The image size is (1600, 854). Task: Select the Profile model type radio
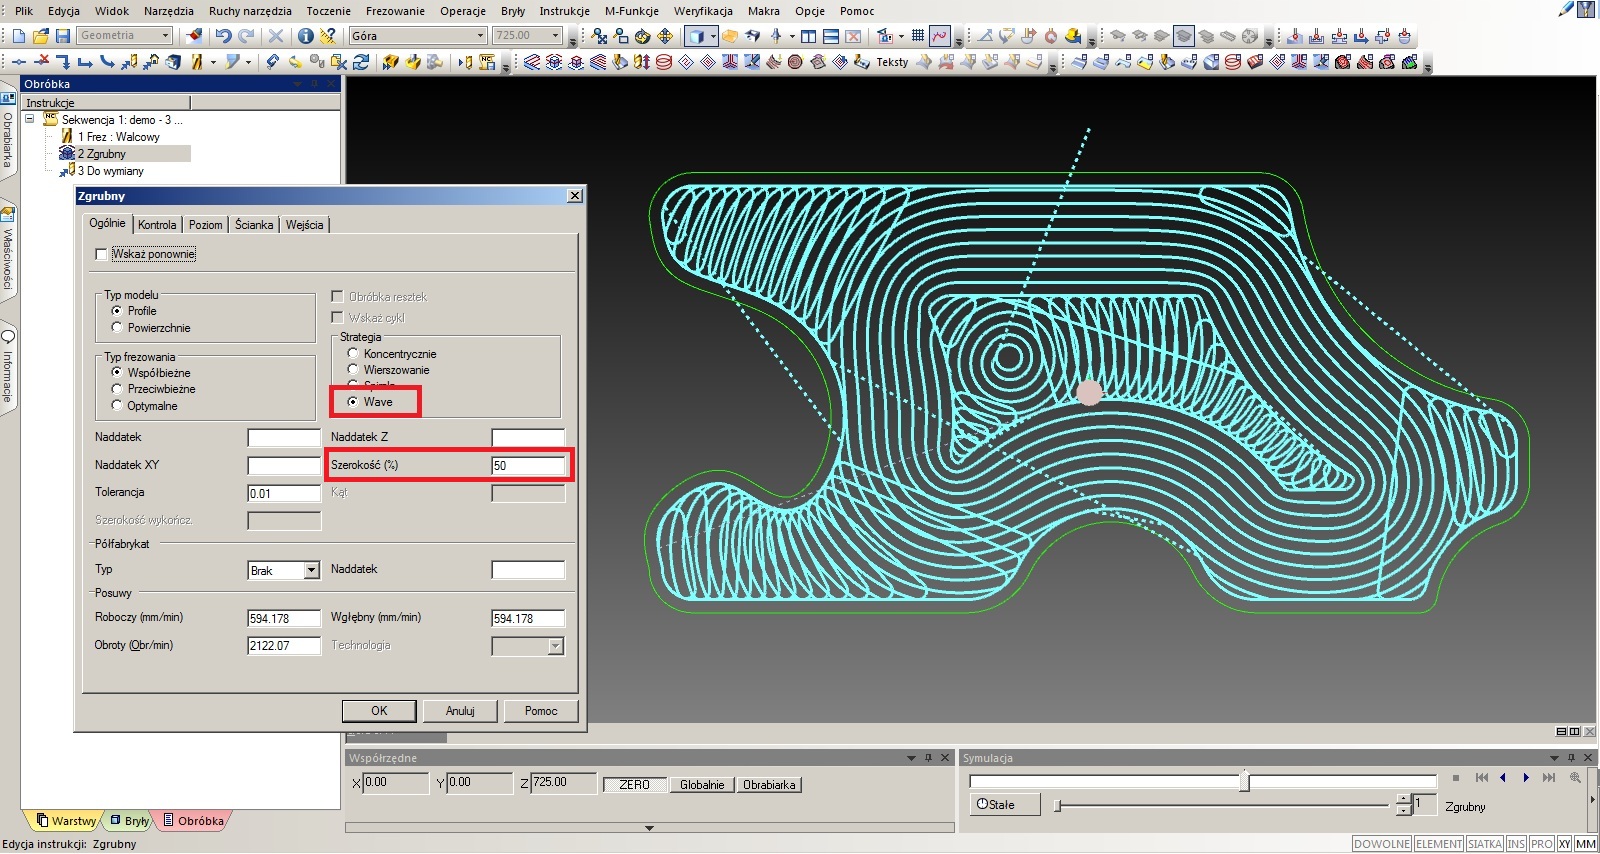pos(117,311)
